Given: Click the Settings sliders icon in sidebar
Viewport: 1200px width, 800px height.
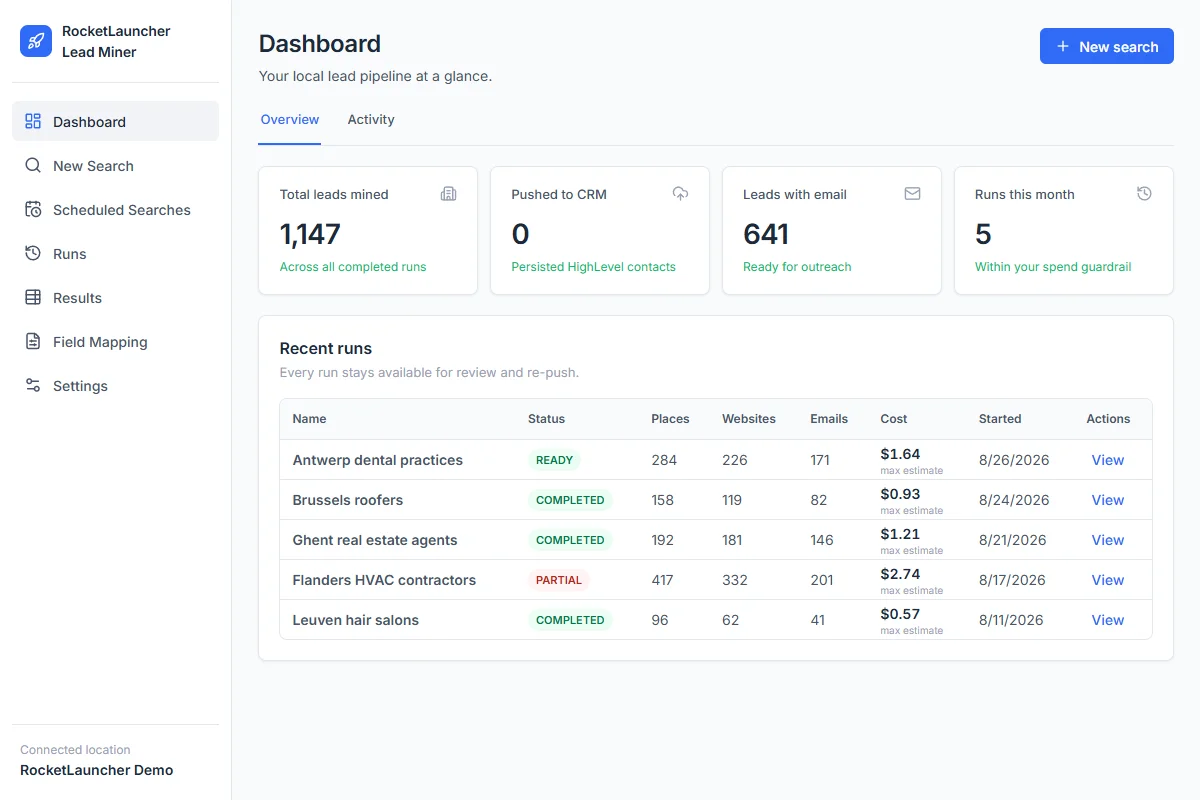Looking at the screenshot, I should tap(33, 385).
